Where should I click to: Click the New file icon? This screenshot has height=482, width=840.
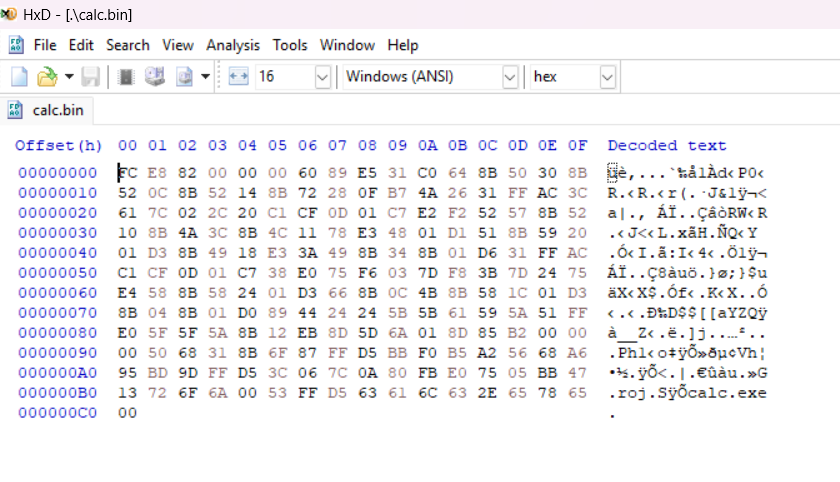click(x=19, y=77)
